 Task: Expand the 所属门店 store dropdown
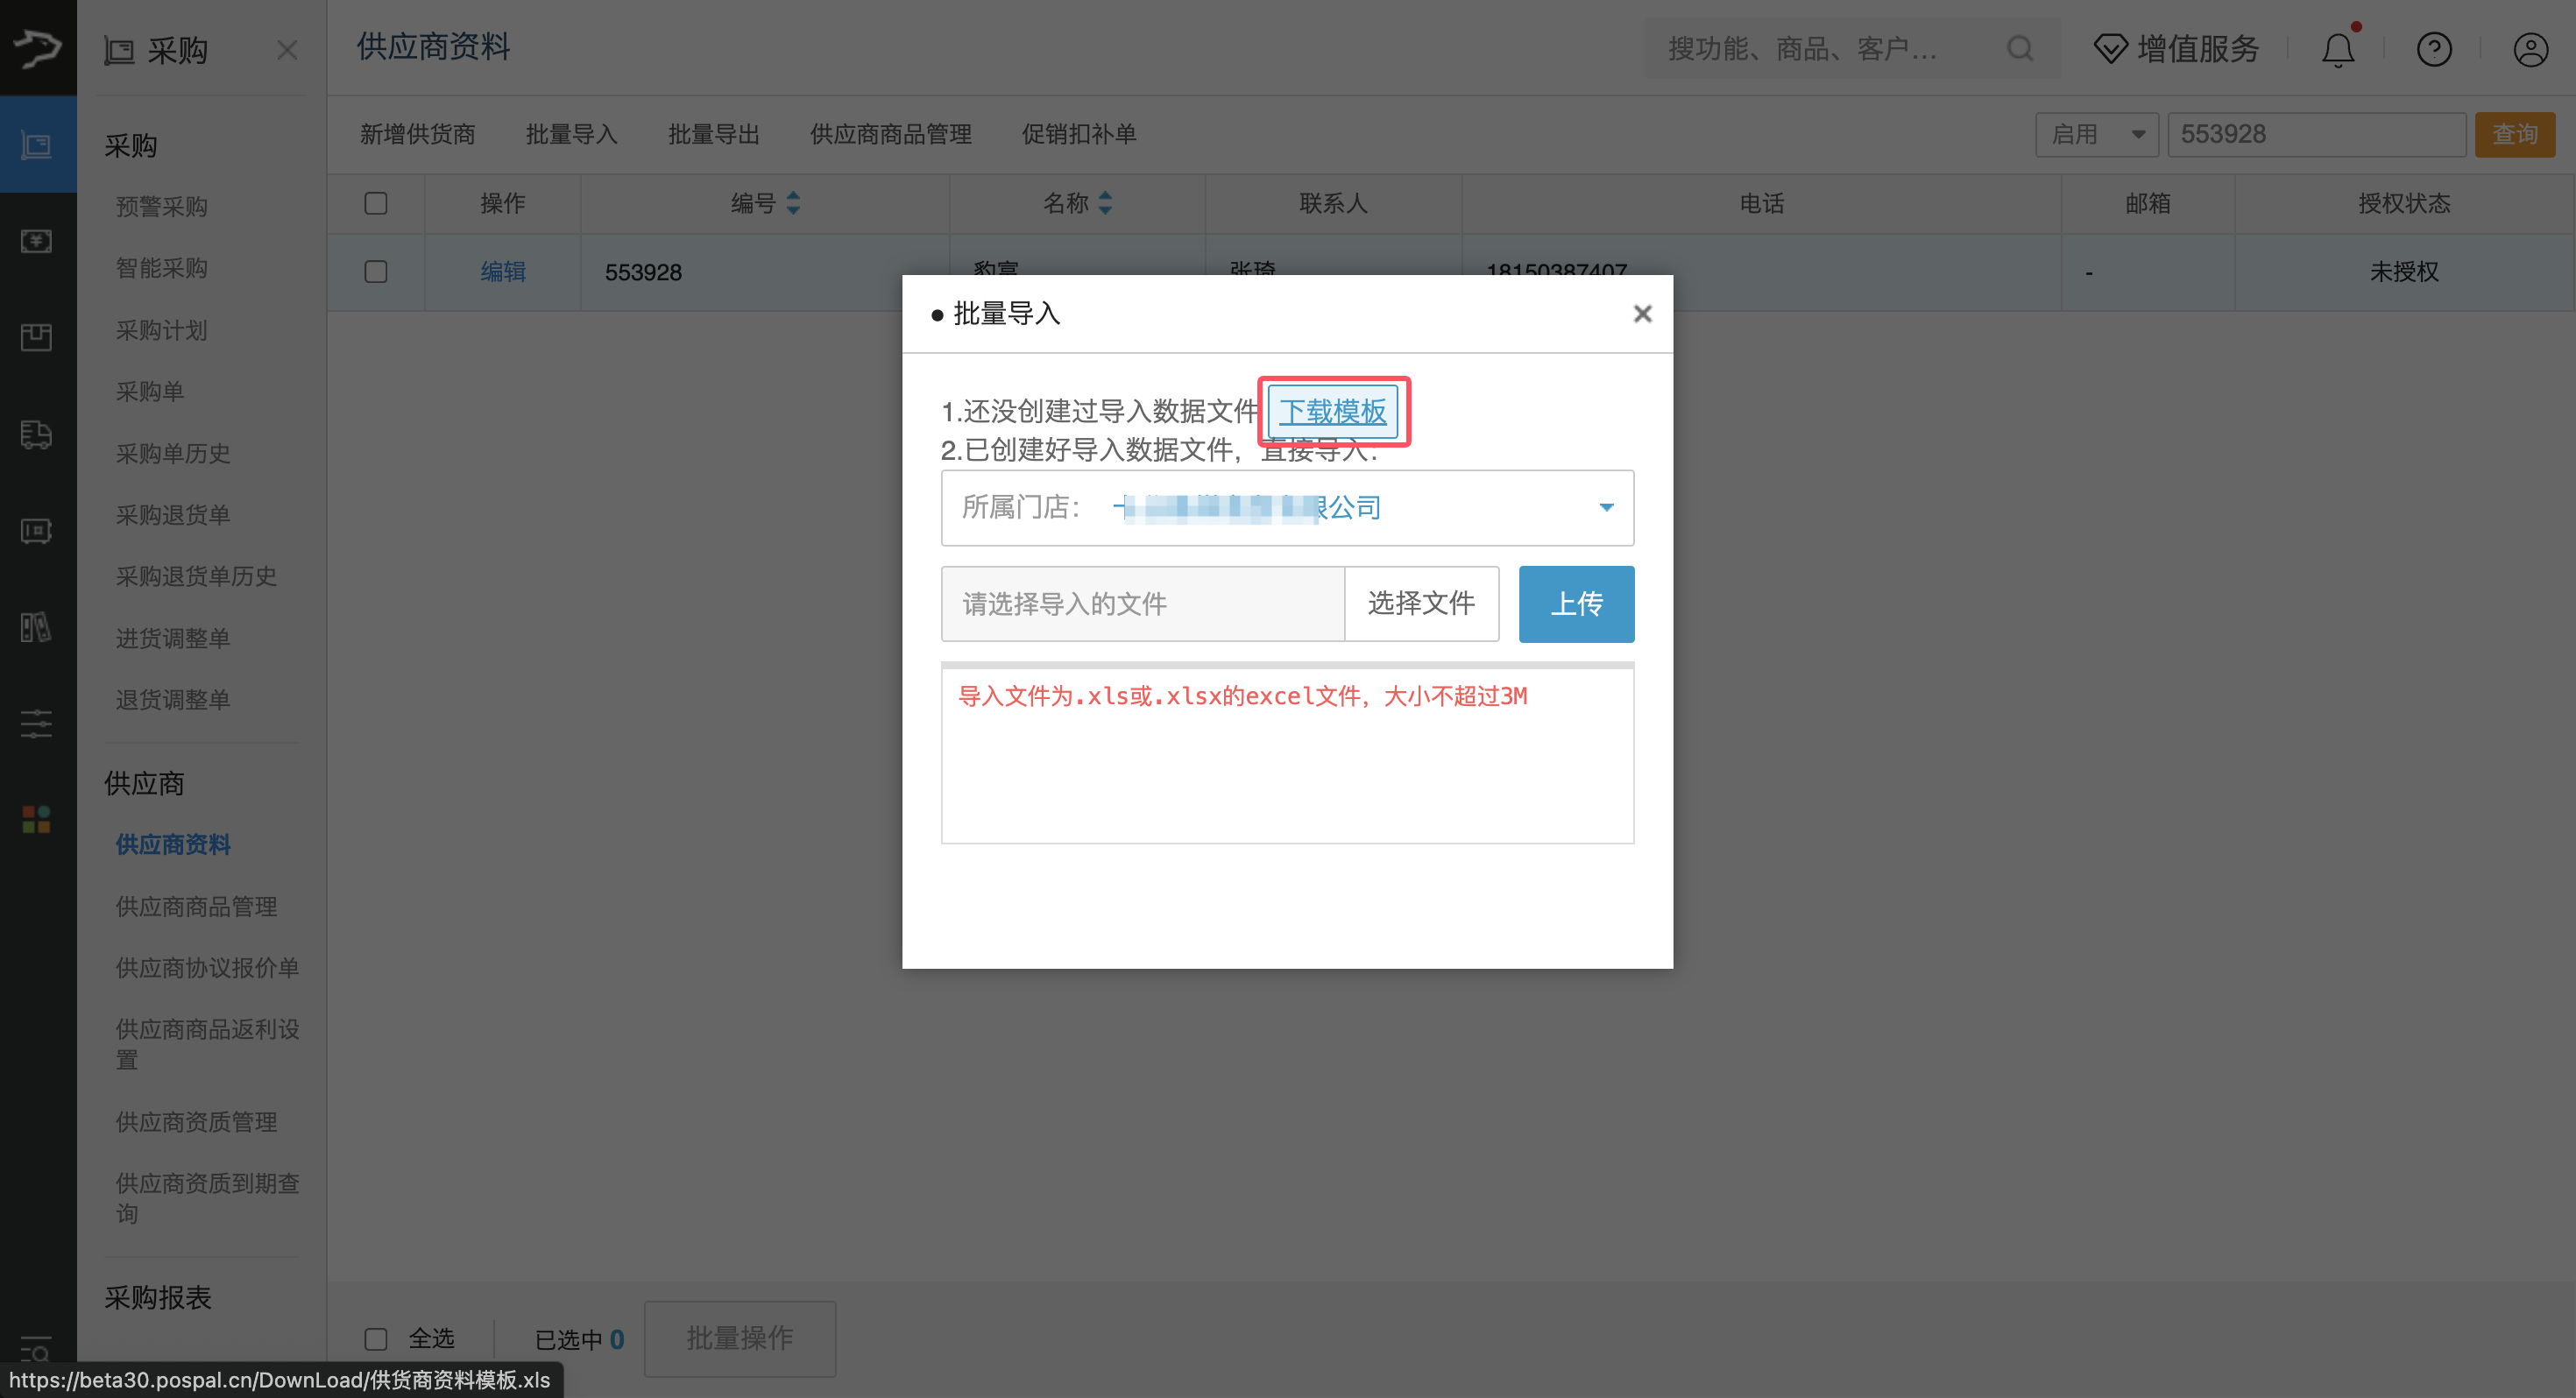click(x=1606, y=507)
